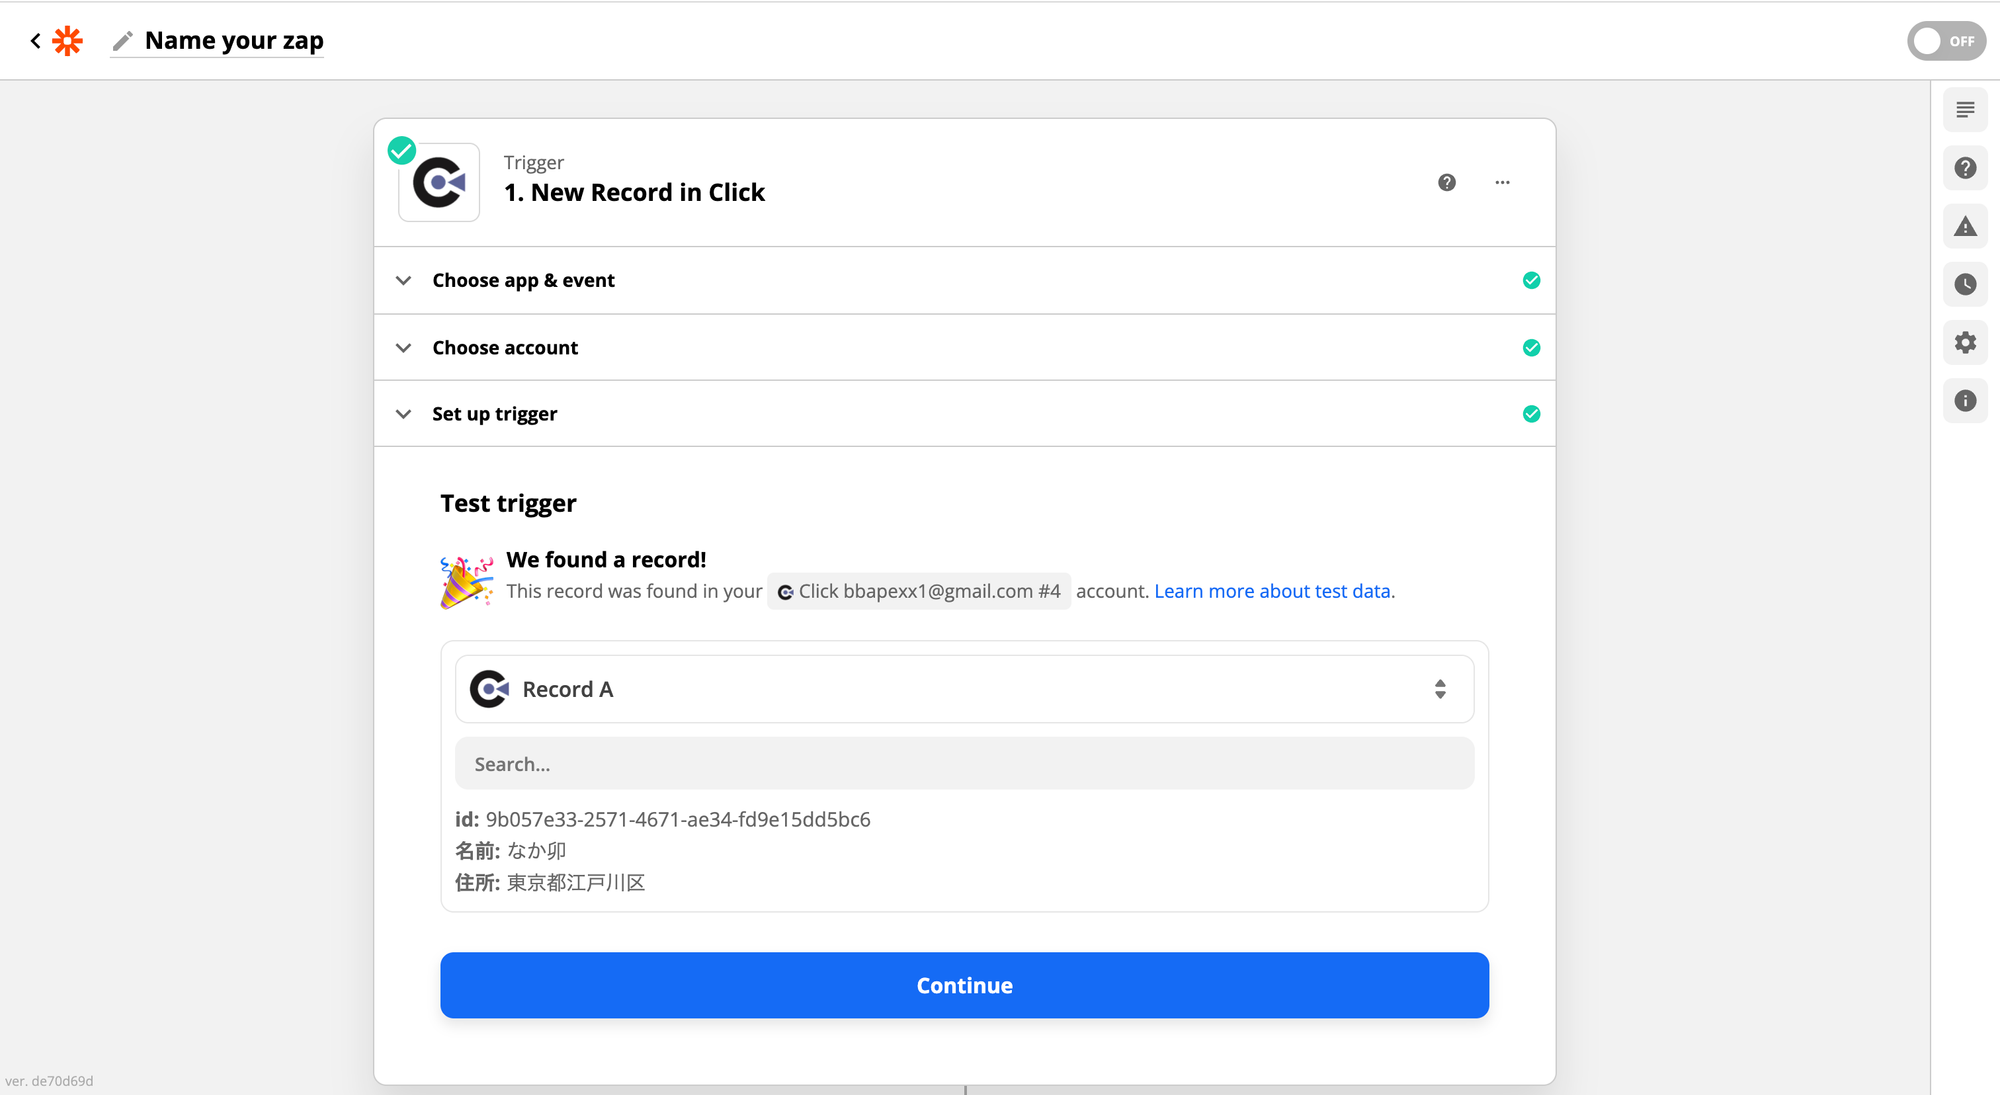Focus the record Search field
The height and width of the screenshot is (1095, 2000).
[964, 764]
